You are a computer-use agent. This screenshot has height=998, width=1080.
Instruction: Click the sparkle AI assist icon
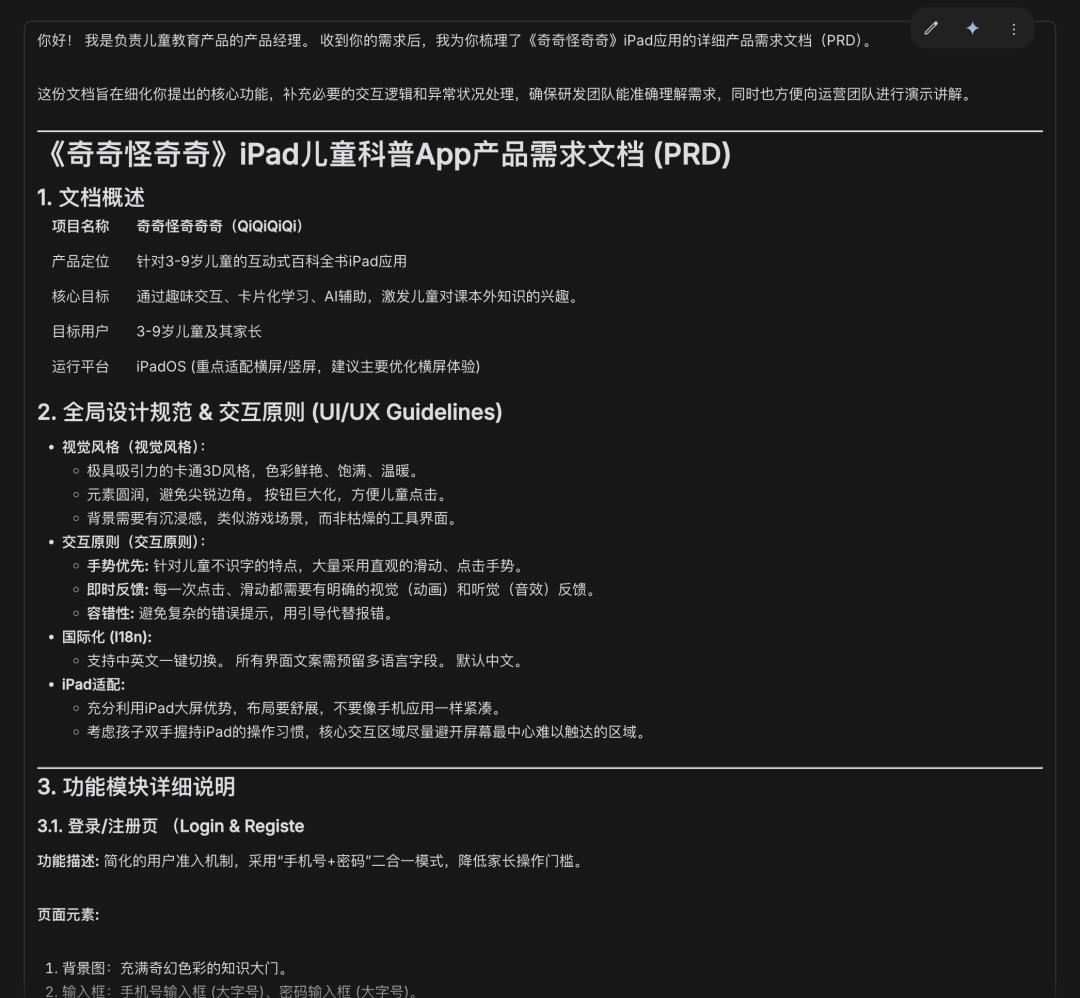[972, 28]
